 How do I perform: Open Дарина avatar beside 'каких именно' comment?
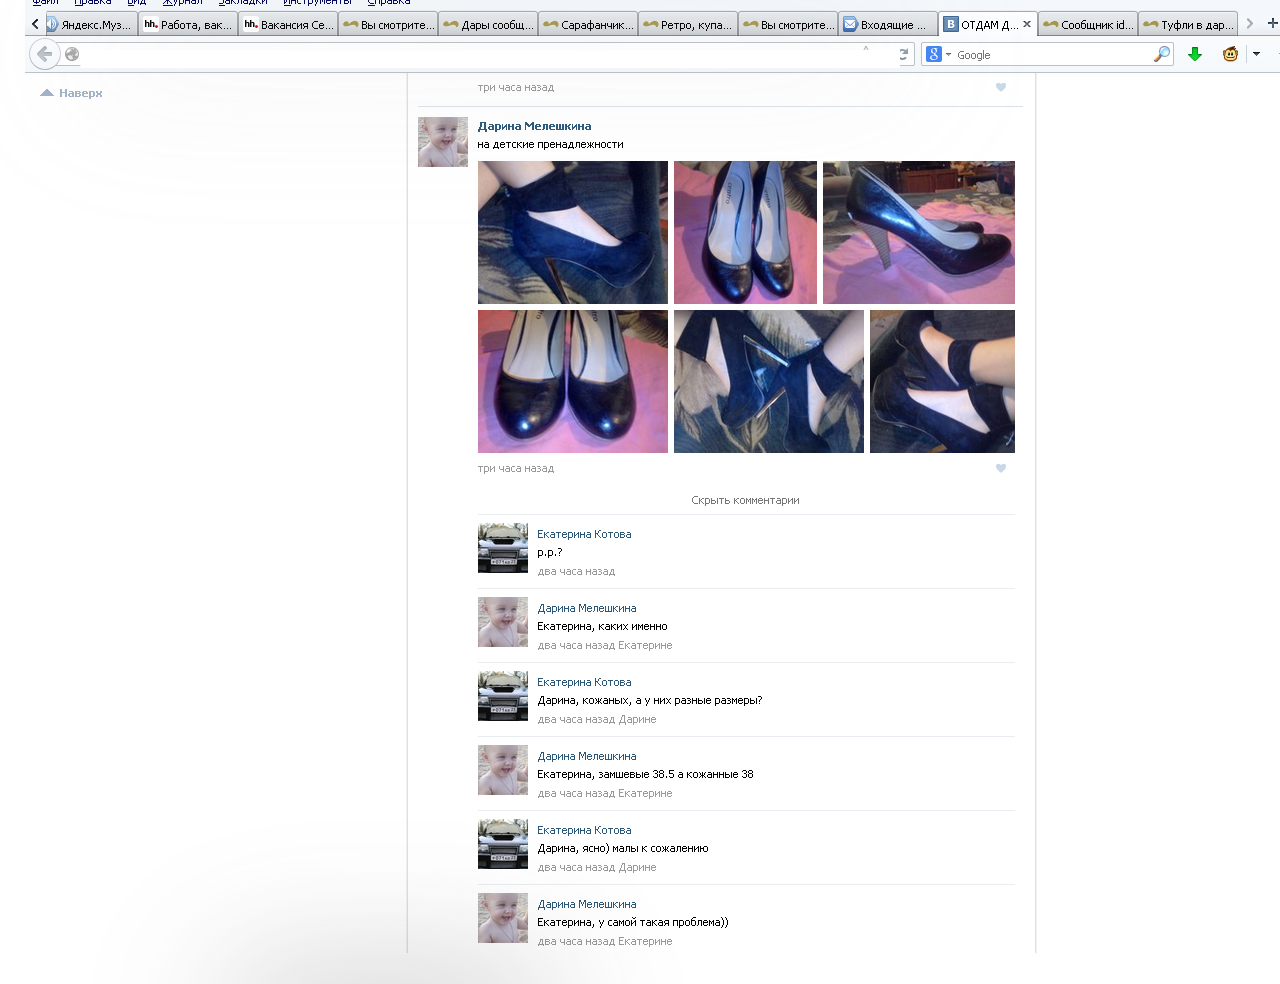[503, 622]
